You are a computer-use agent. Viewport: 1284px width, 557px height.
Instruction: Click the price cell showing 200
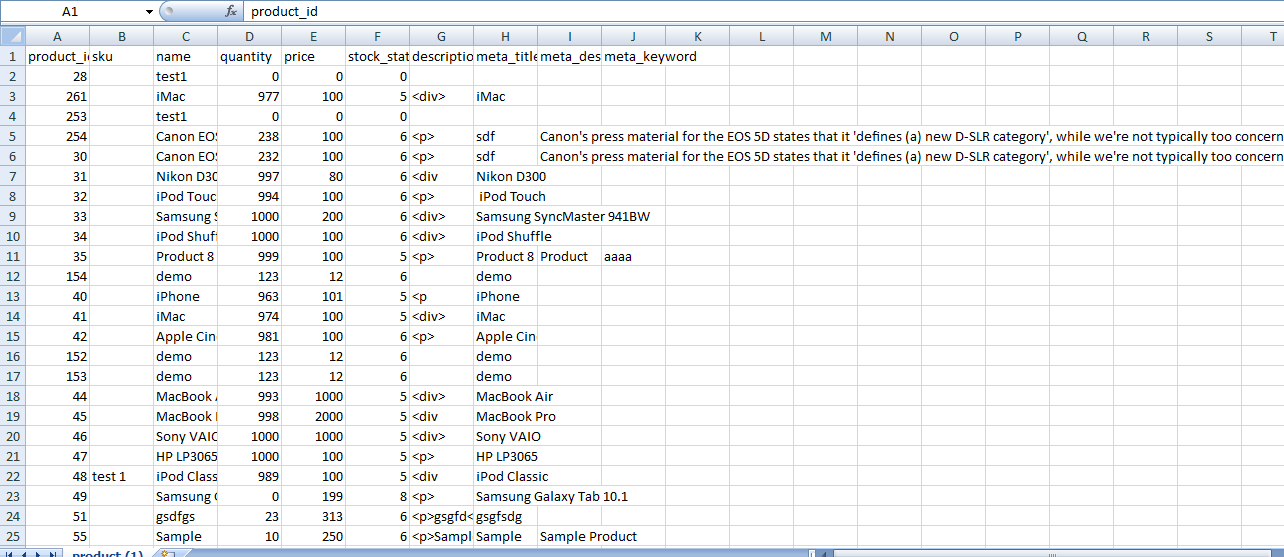pyautogui.click(x=313, y=217)
